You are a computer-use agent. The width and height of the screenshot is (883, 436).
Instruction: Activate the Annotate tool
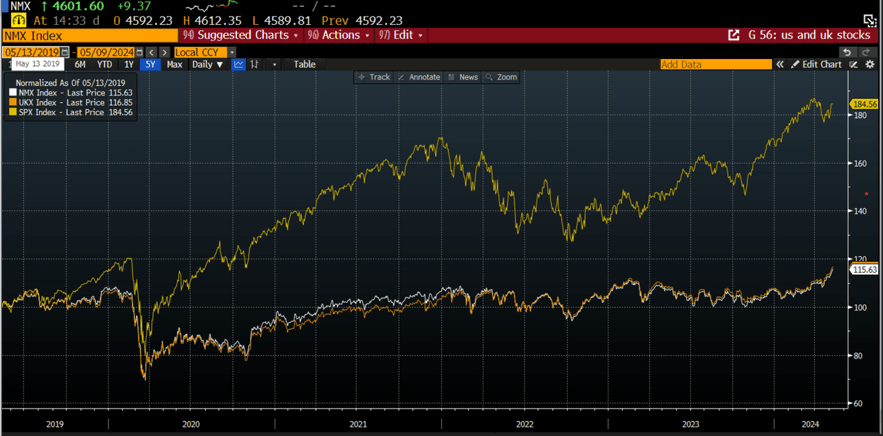[x=419, y=77]
